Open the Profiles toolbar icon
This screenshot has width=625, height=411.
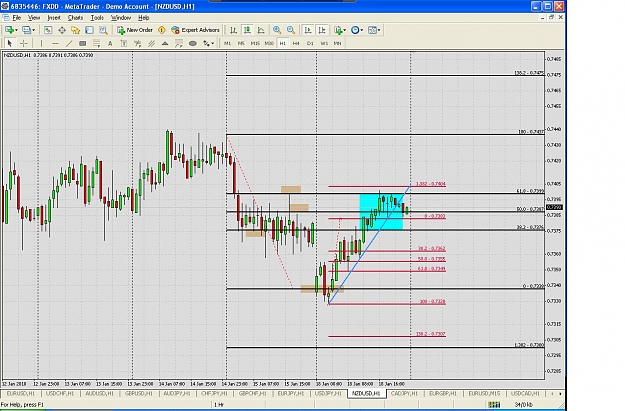coord(26,30)
